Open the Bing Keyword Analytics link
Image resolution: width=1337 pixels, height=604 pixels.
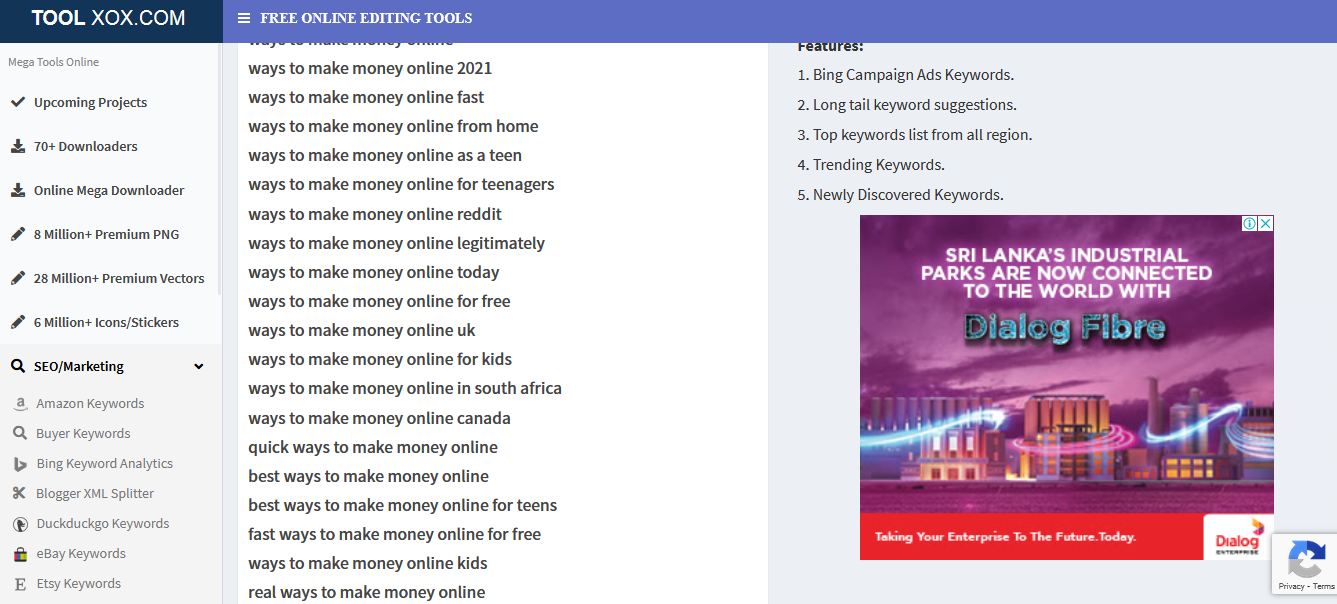[105, 464]
